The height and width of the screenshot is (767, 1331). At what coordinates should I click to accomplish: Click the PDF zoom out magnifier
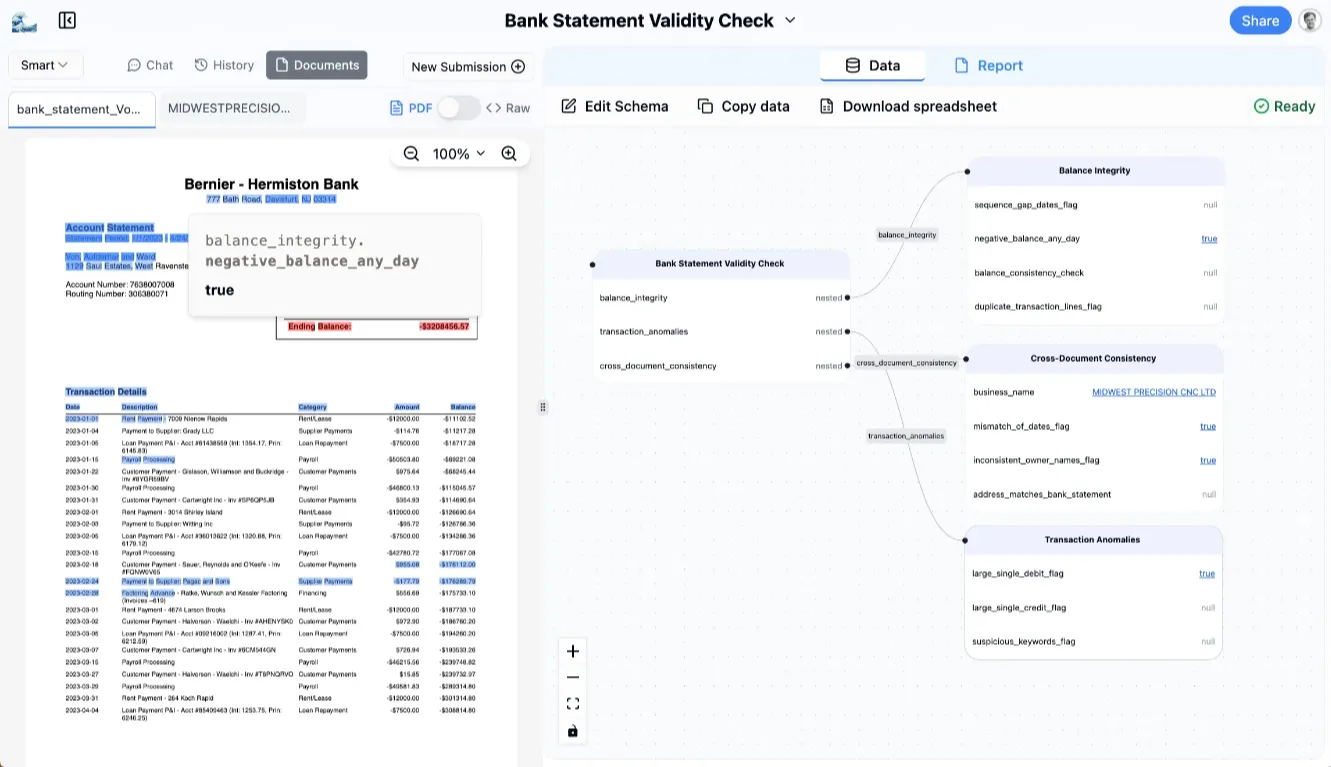pyautogui.click(x=411, y=153)
